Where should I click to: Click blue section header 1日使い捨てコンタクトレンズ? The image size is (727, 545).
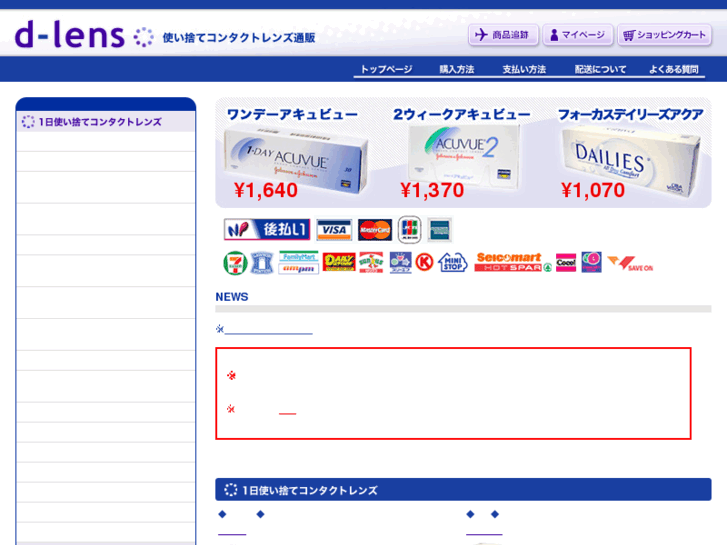[x=463, y=490]
